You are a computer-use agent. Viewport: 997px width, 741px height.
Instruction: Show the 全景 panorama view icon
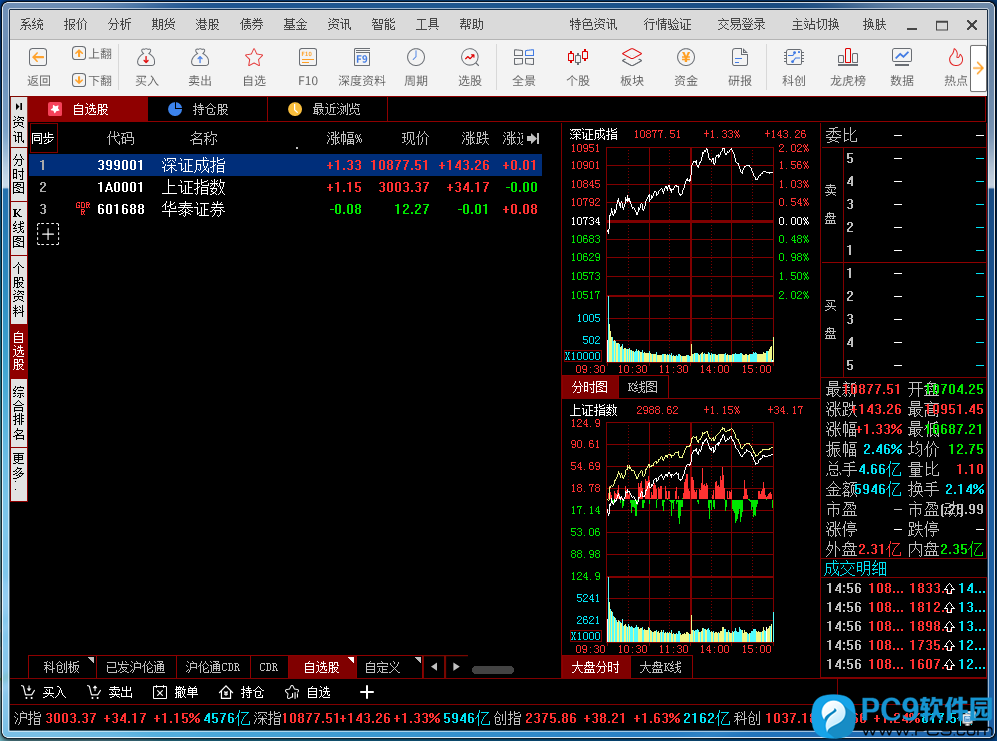(524, 58)
